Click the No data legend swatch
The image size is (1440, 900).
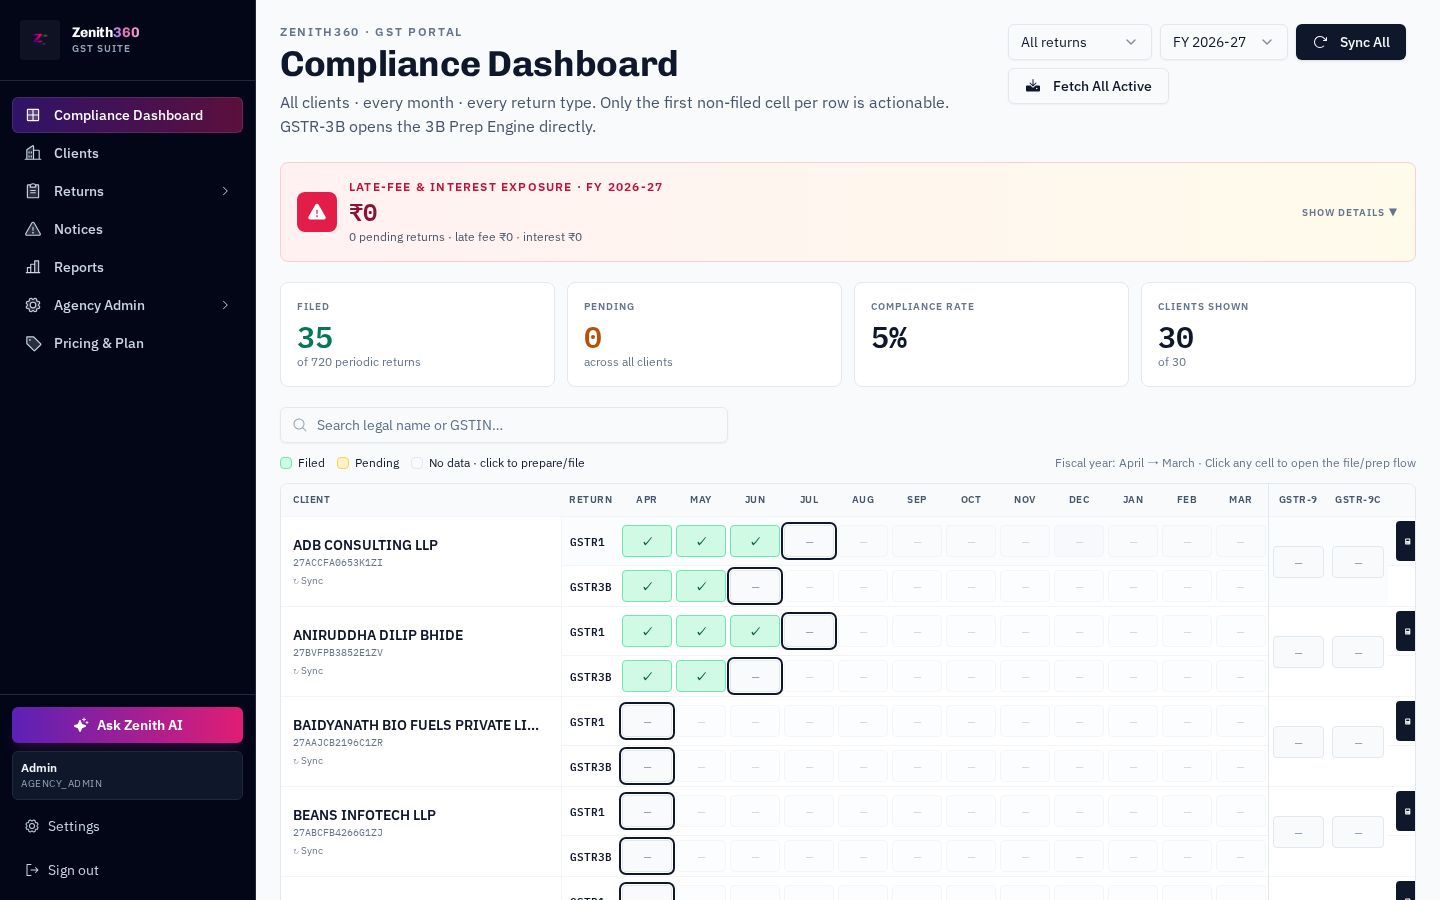click(417, 463)
